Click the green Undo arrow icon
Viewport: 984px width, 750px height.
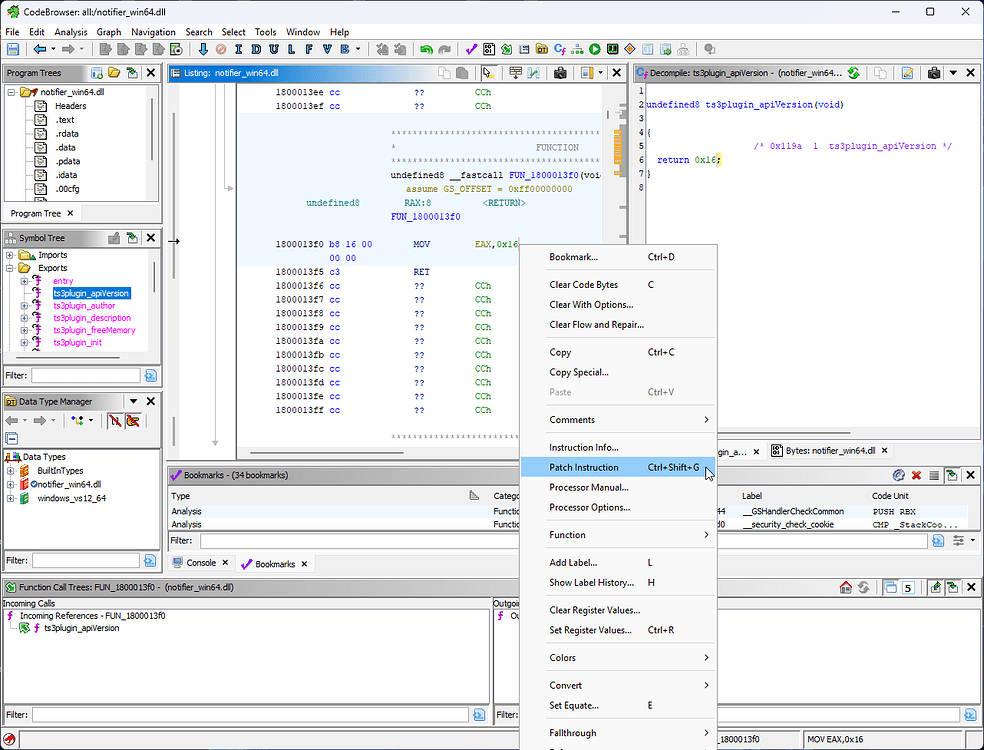[x=427, y=49]
